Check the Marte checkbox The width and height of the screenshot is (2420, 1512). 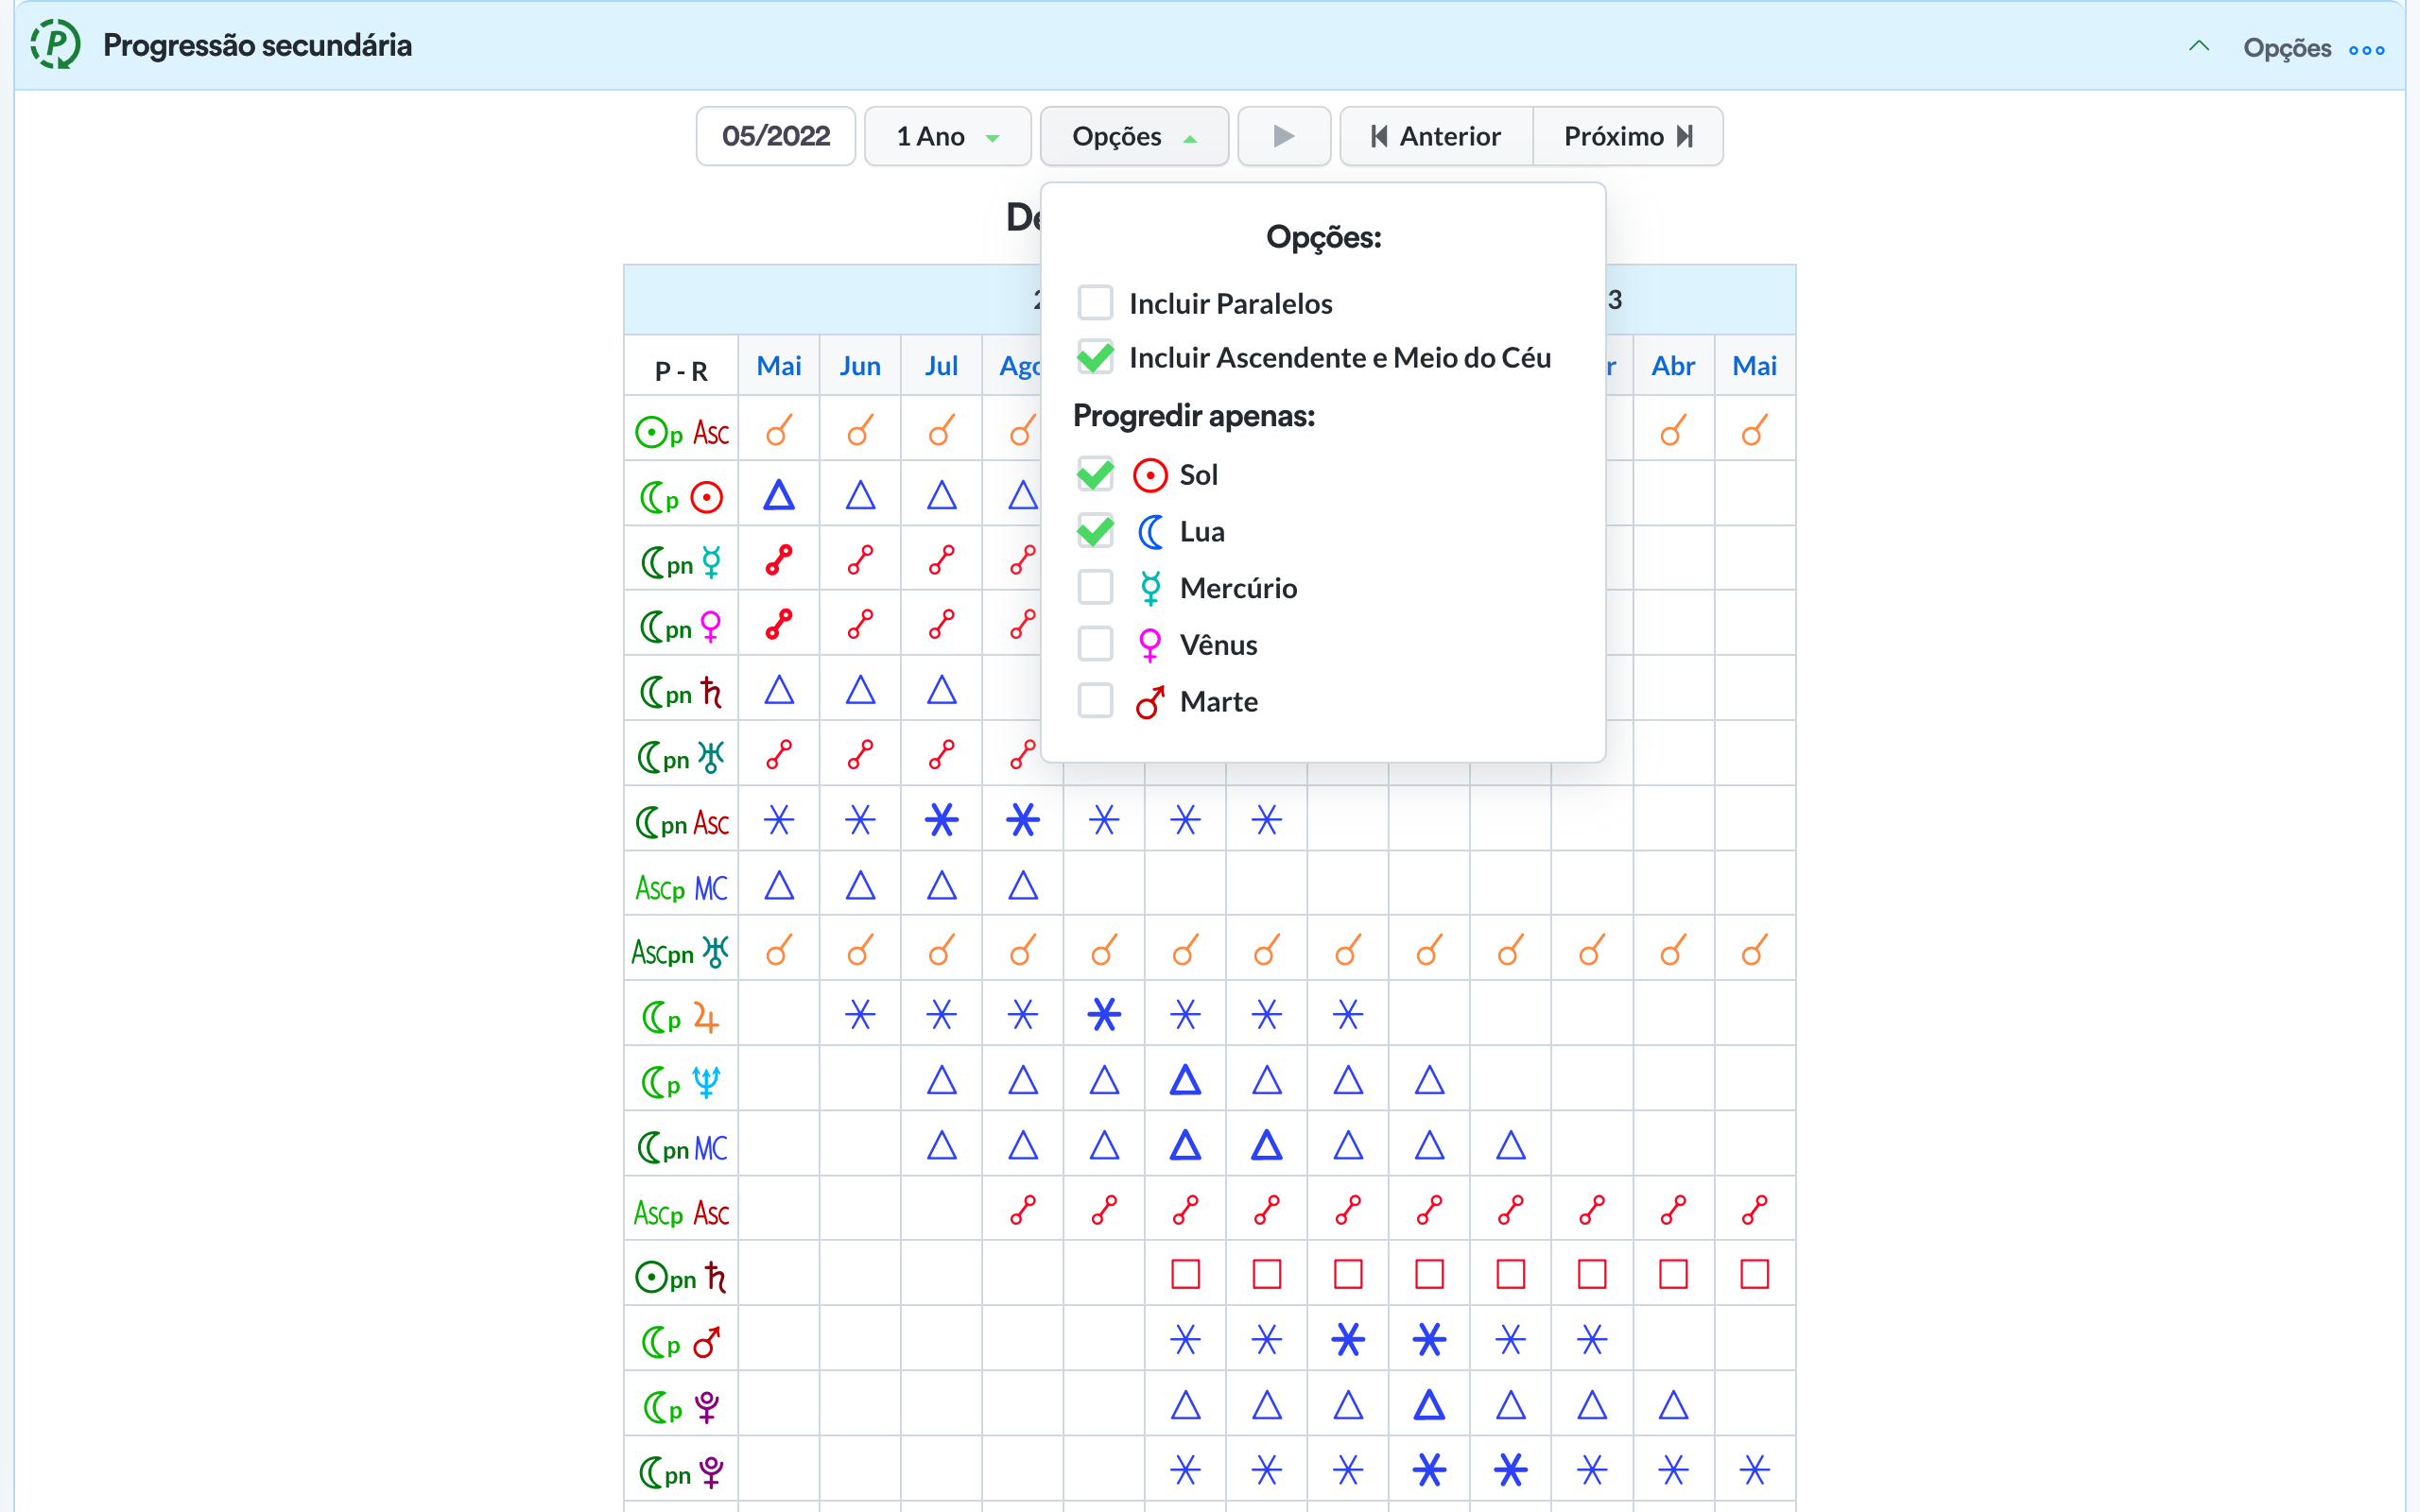1095,701
